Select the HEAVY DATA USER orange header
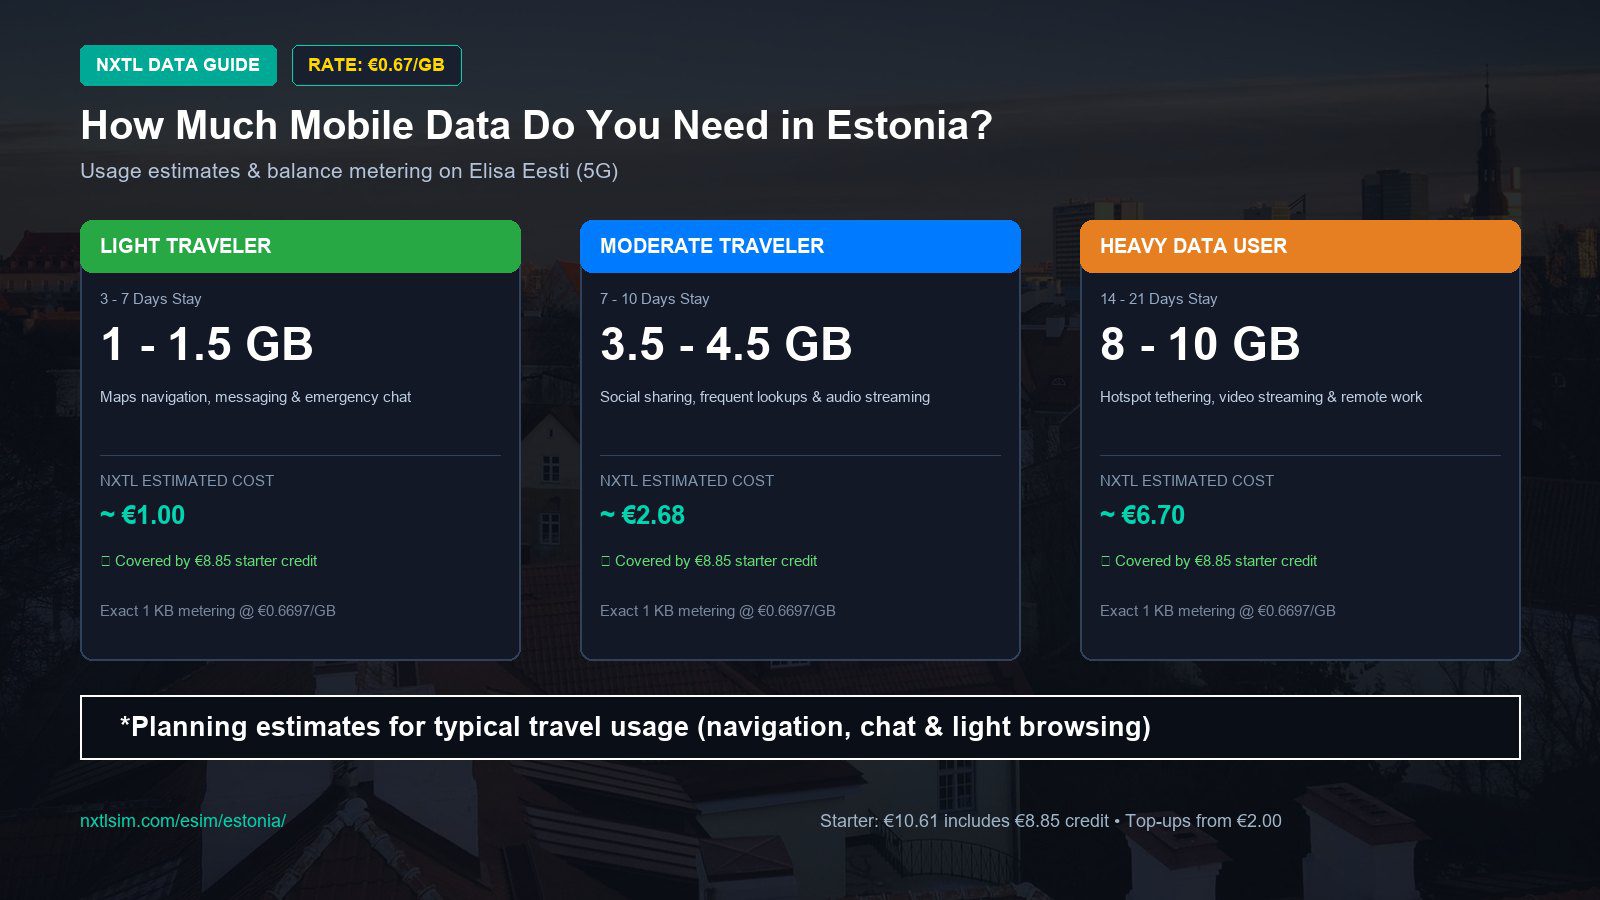 tap(1300, 246)
